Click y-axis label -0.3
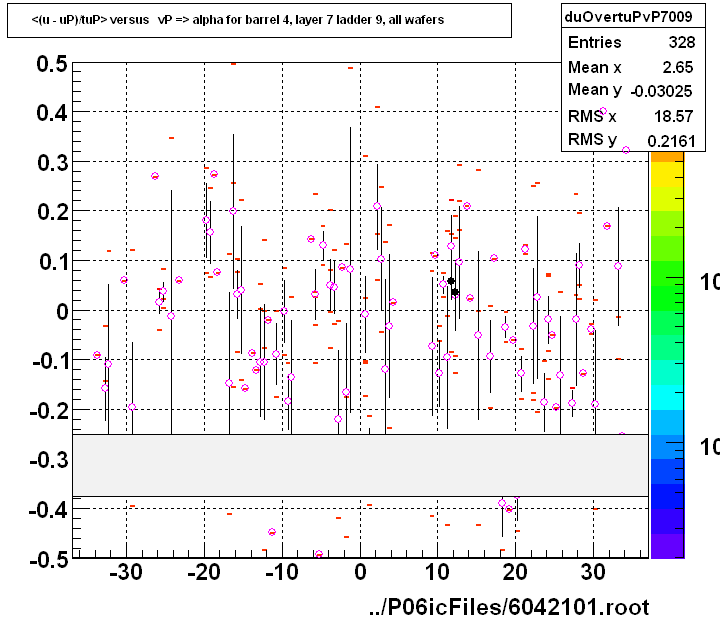Image resolution: width=720 pixels, height=620 pixels. (x=49, y=460)
